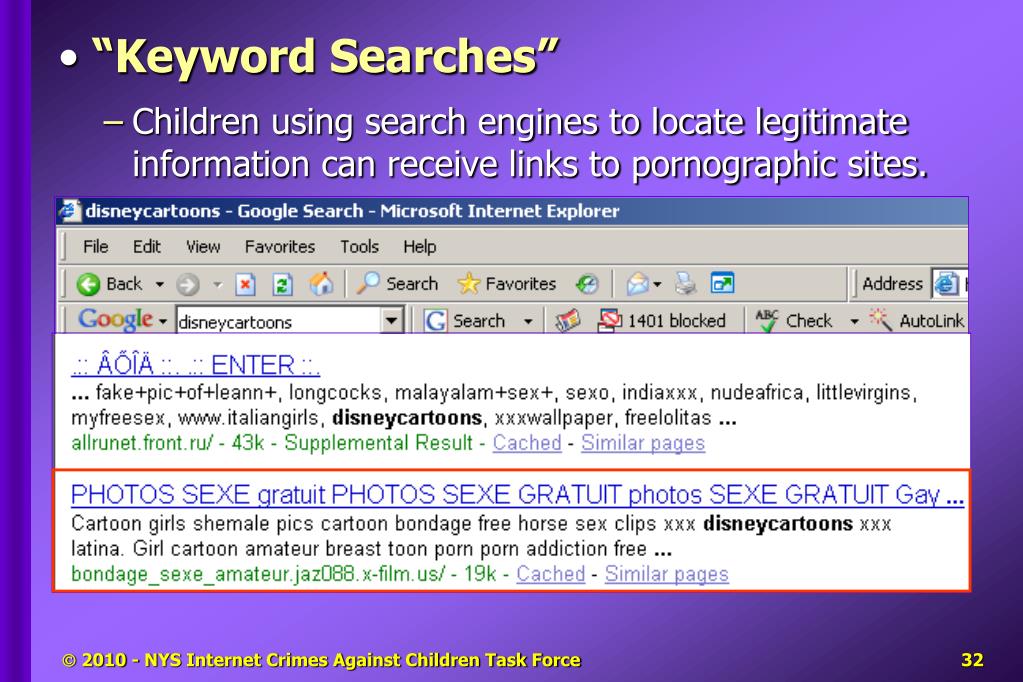The width and height of the screenshot is (1023, 682).
Task: Click the Google toolbar news icon
Action: (x=567, y=320)
